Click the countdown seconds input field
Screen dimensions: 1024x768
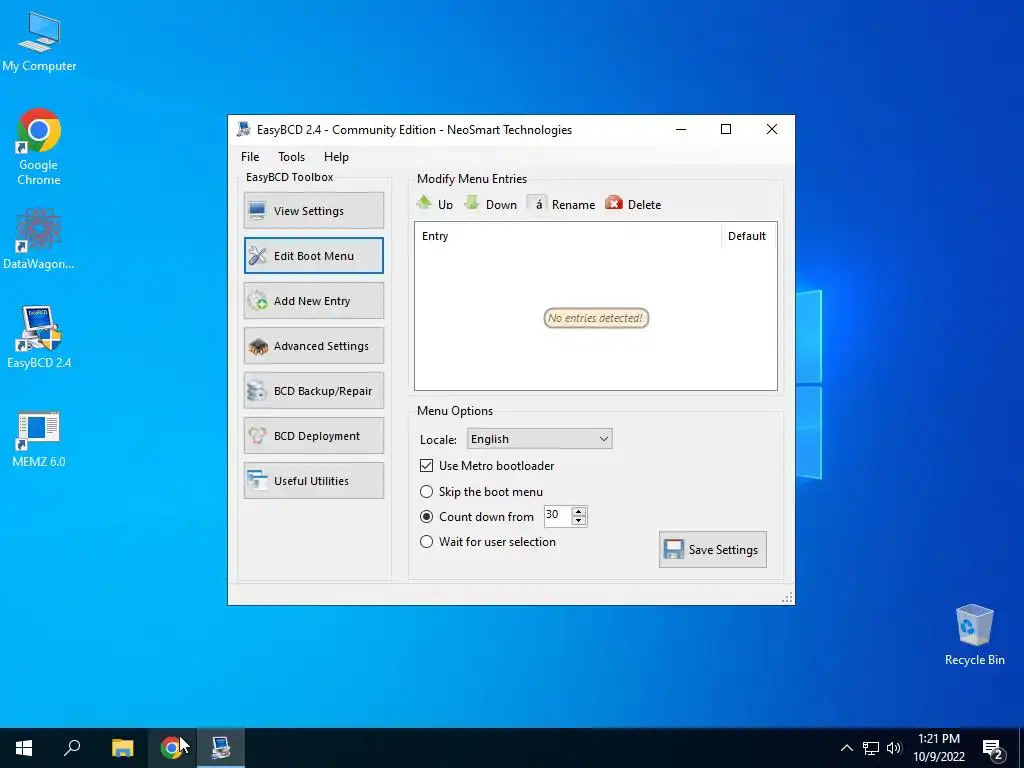point(558,516)
